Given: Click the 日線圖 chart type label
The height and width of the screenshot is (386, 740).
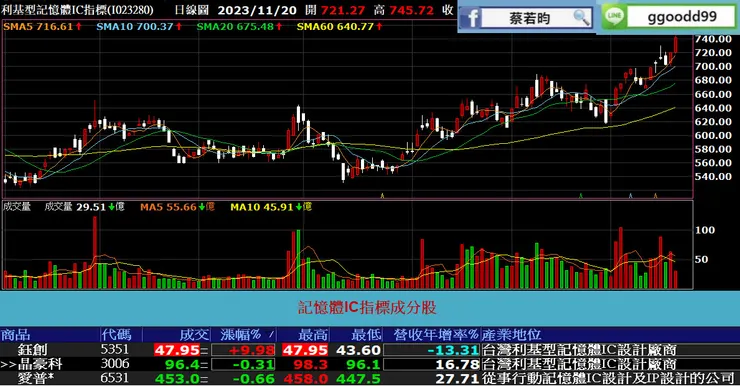Looking at the screenshot, I should [x=192, y=9].
